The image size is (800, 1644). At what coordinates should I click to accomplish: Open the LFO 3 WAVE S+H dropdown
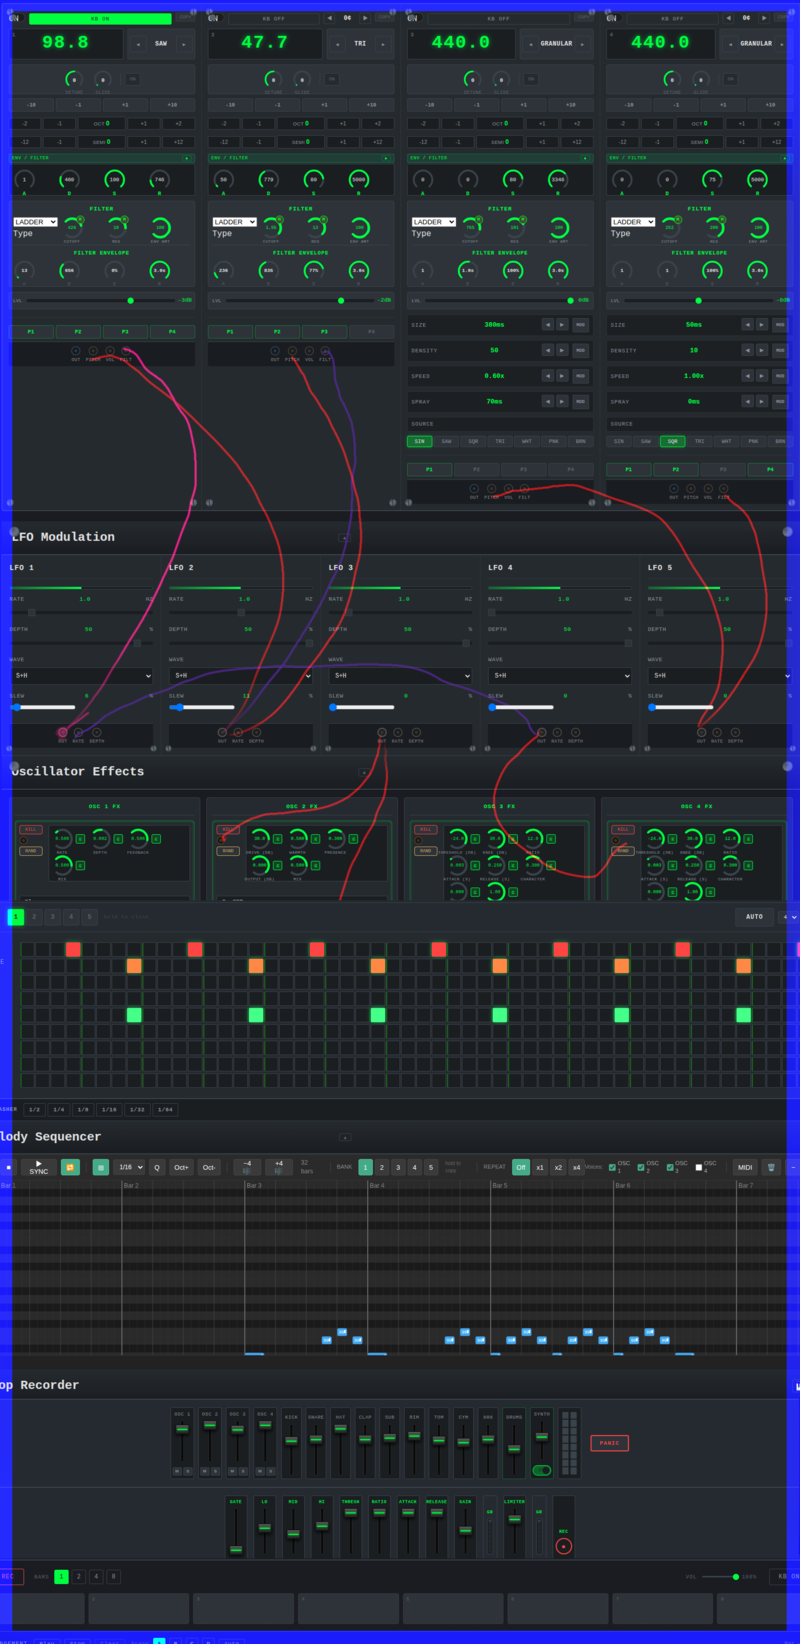click(x=401, y=675)
